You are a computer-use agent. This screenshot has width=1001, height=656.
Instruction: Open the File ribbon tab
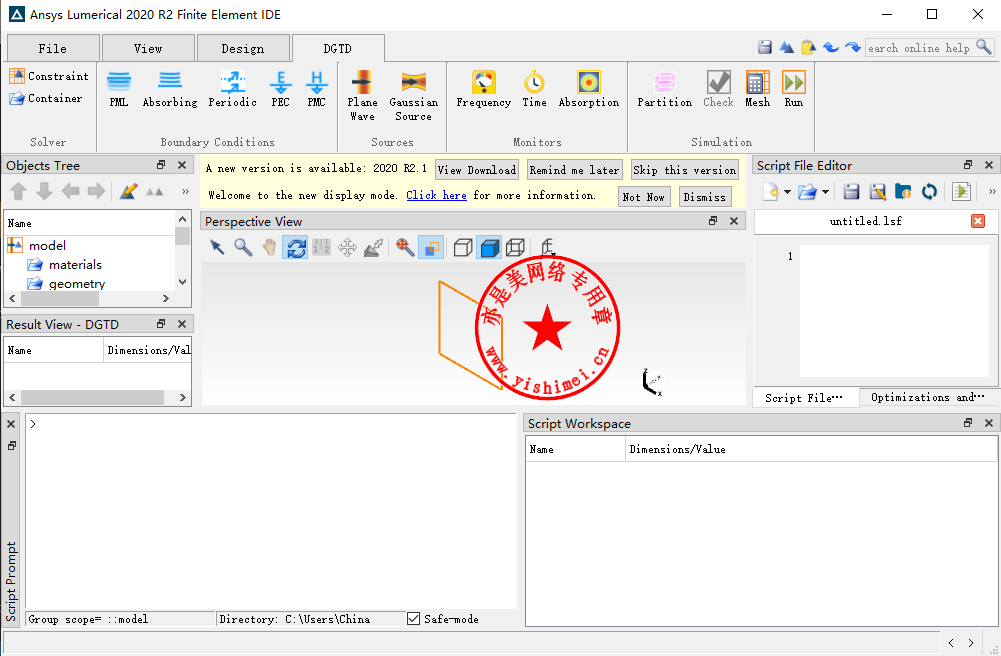(x=52, y=48)
